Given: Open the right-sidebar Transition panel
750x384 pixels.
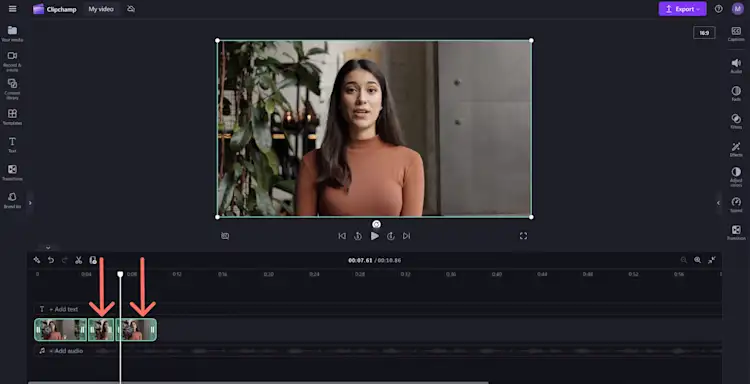Looking at the screenshot, I should pyautogui.click(x=736, y=232).
